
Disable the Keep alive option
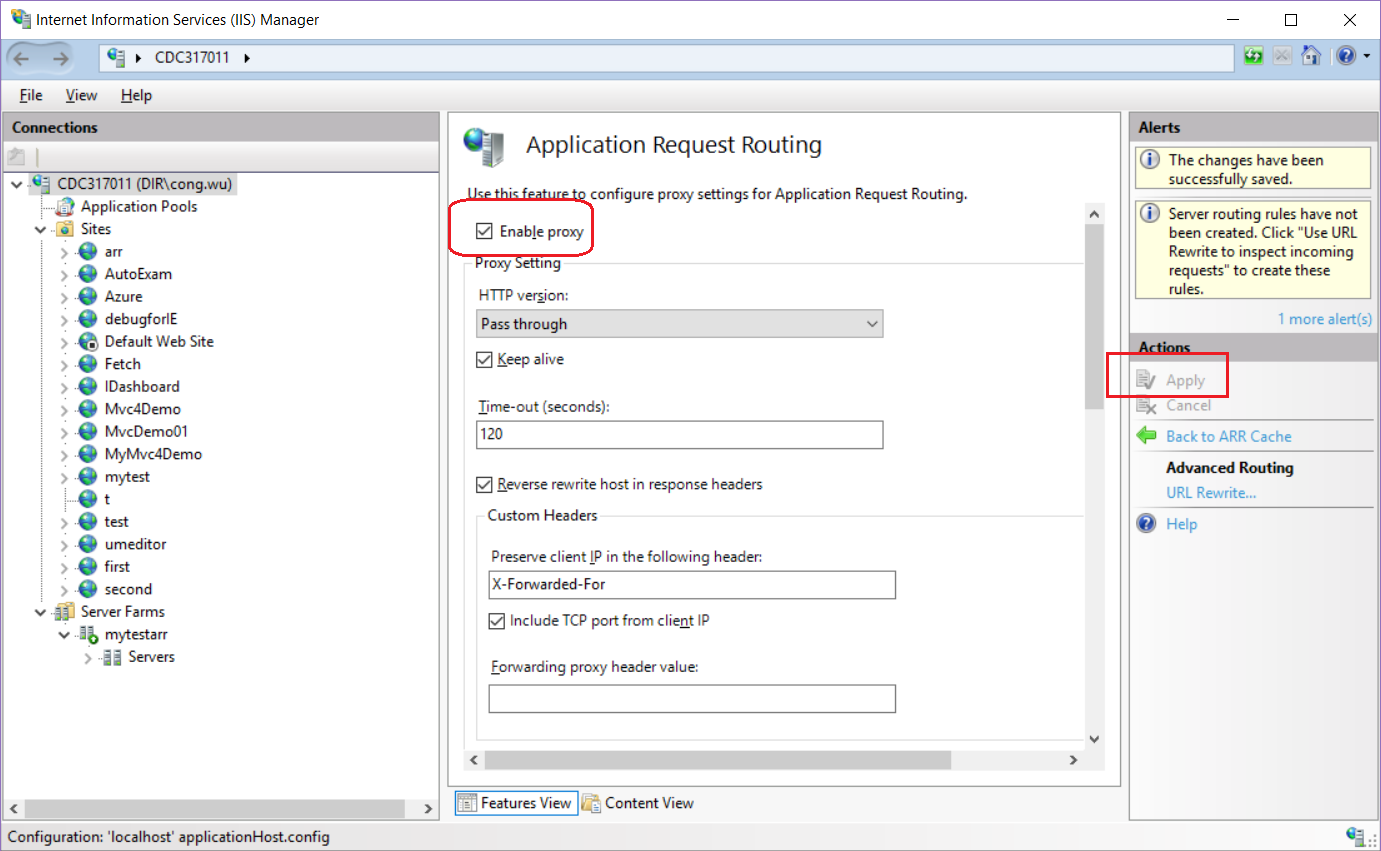(x=485, y=359)
